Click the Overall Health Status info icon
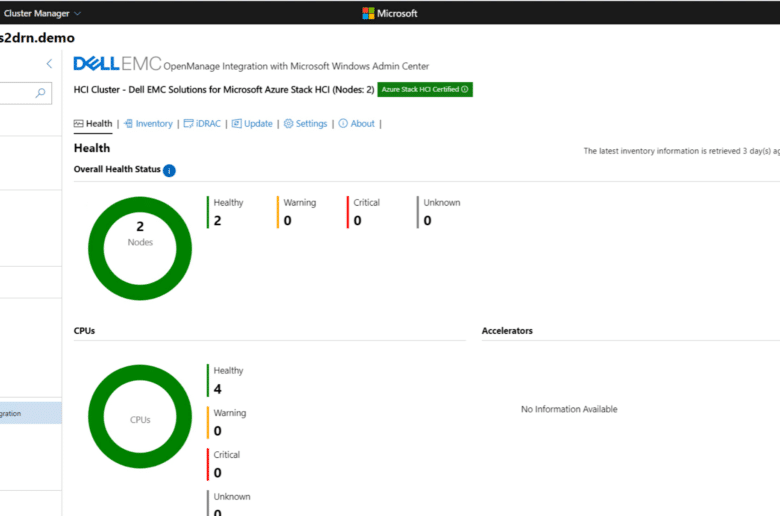 (169, 171)
